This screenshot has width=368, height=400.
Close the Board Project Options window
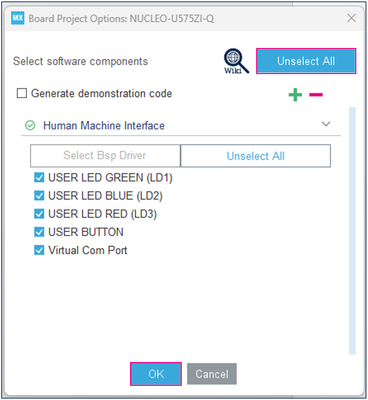(x=351, y=18)
